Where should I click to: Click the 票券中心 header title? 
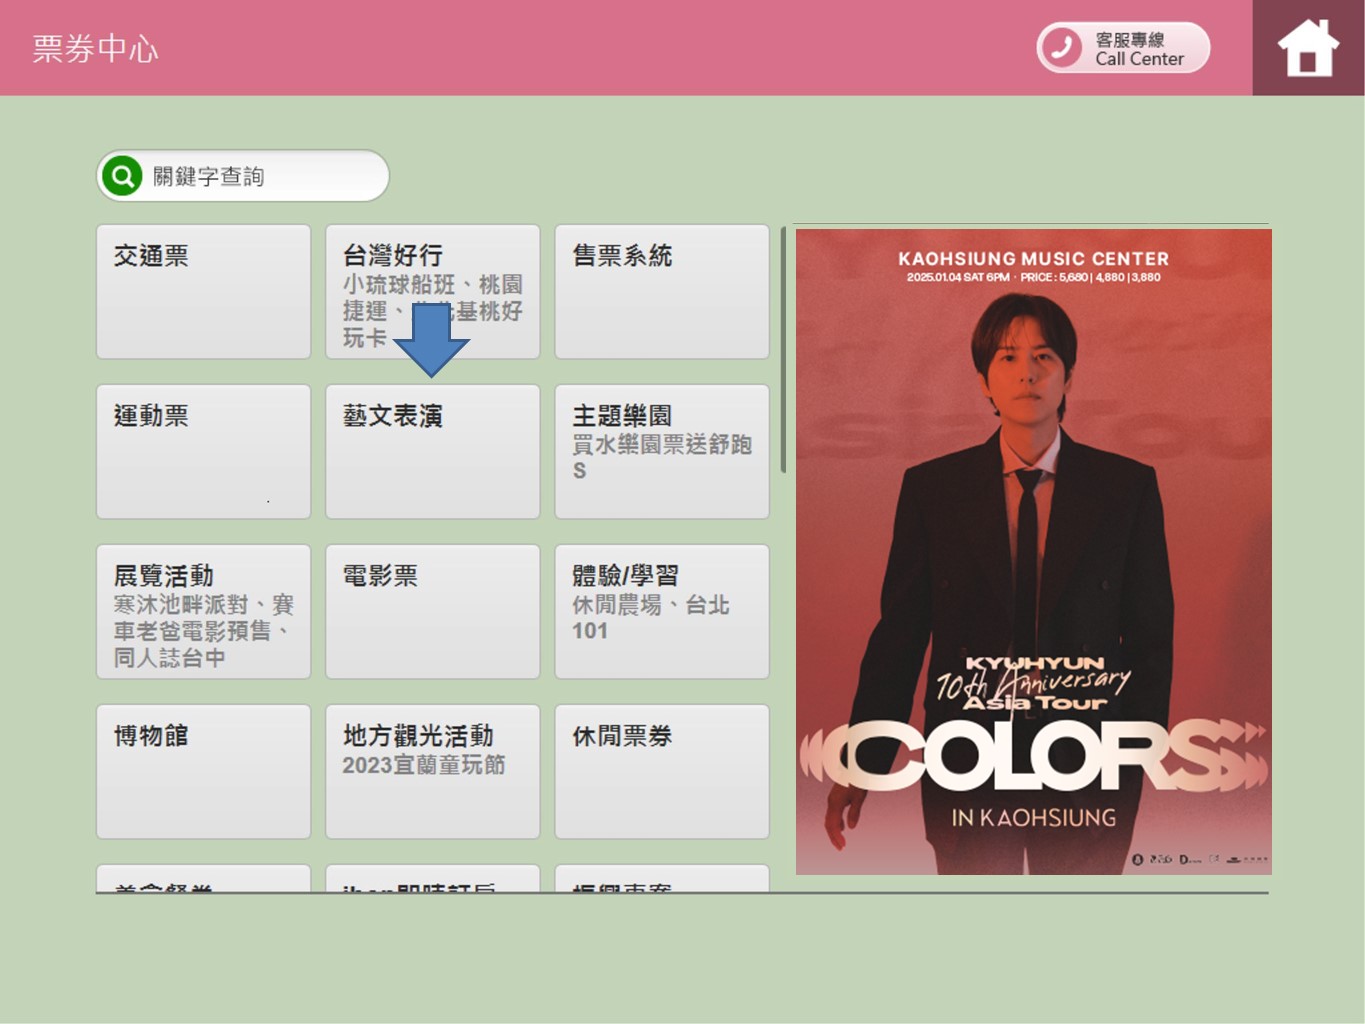pos(95,48)
